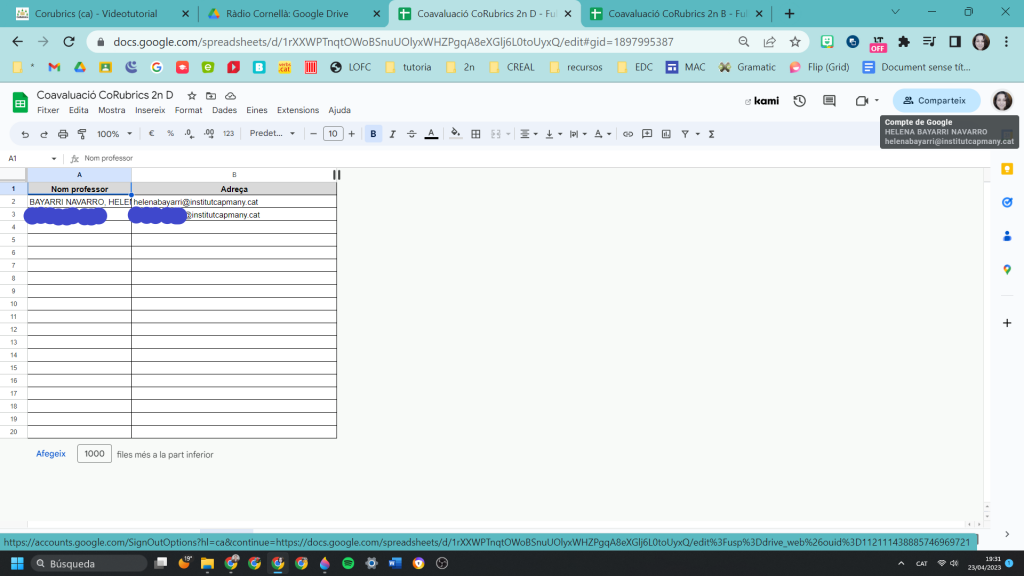Open version history clock icon
The height and width of the screenshot is (576, 1024).
pyautogui.click(x=799, y=101)
